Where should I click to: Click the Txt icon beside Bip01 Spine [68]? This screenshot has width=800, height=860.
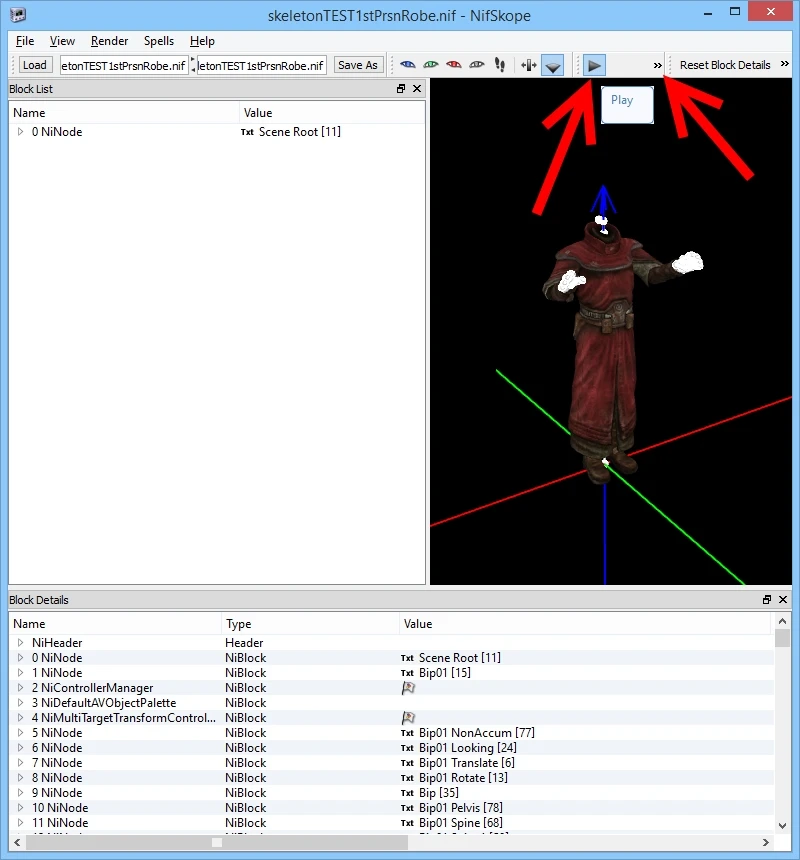point(407,823)
